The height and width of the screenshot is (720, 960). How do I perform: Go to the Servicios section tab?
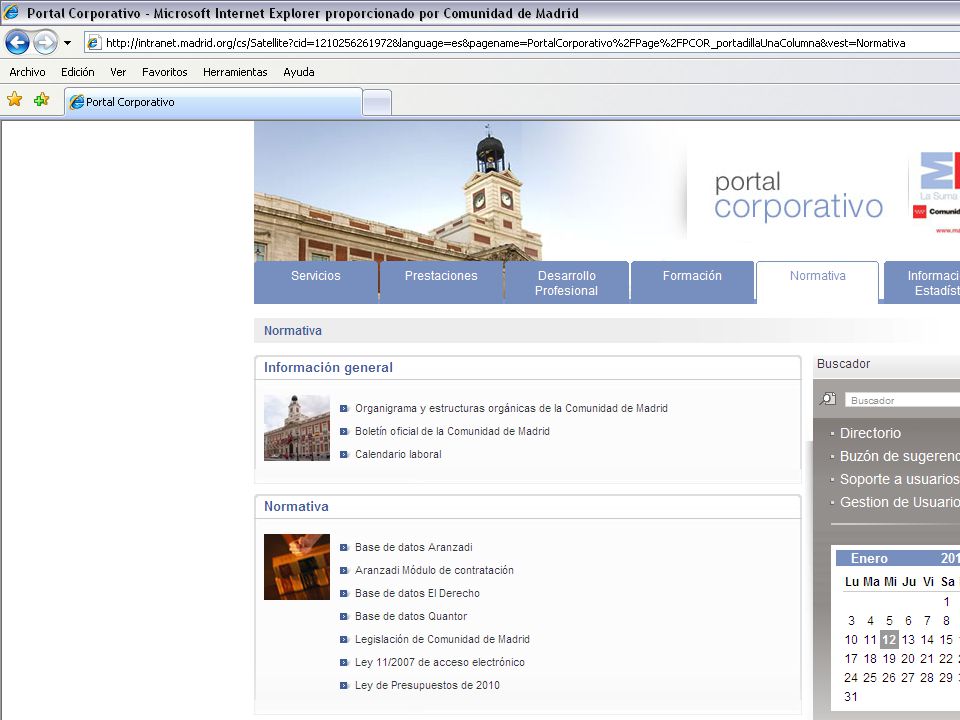316,282
